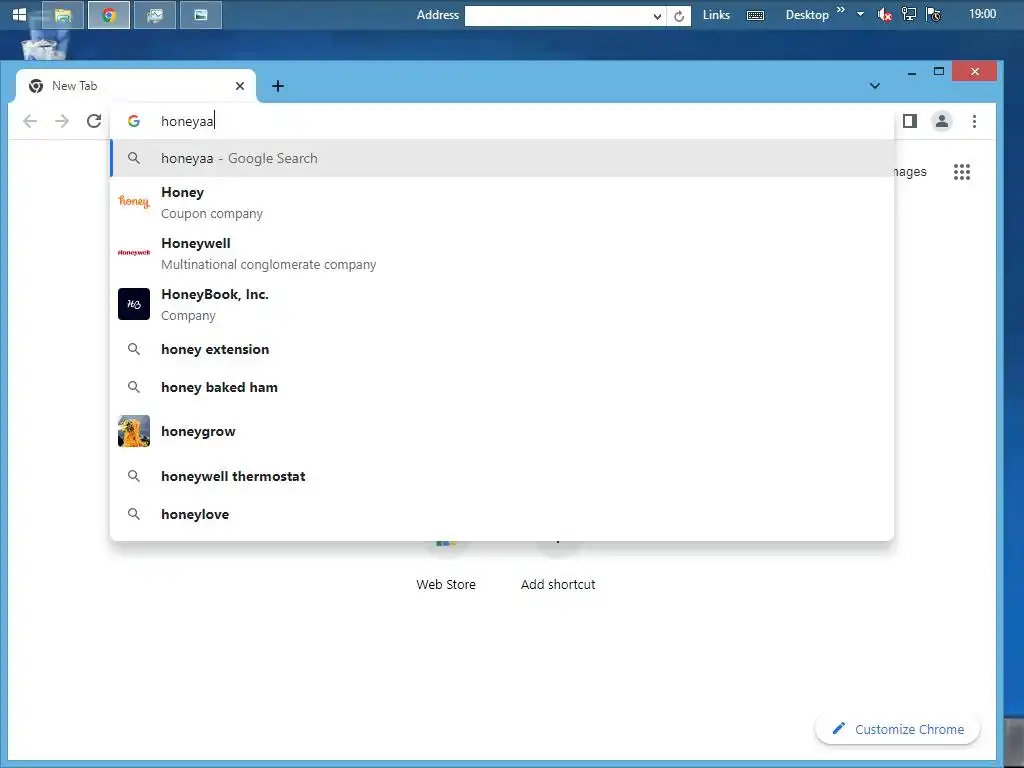Click the omnibox text honeyaa

coord(187,121)
